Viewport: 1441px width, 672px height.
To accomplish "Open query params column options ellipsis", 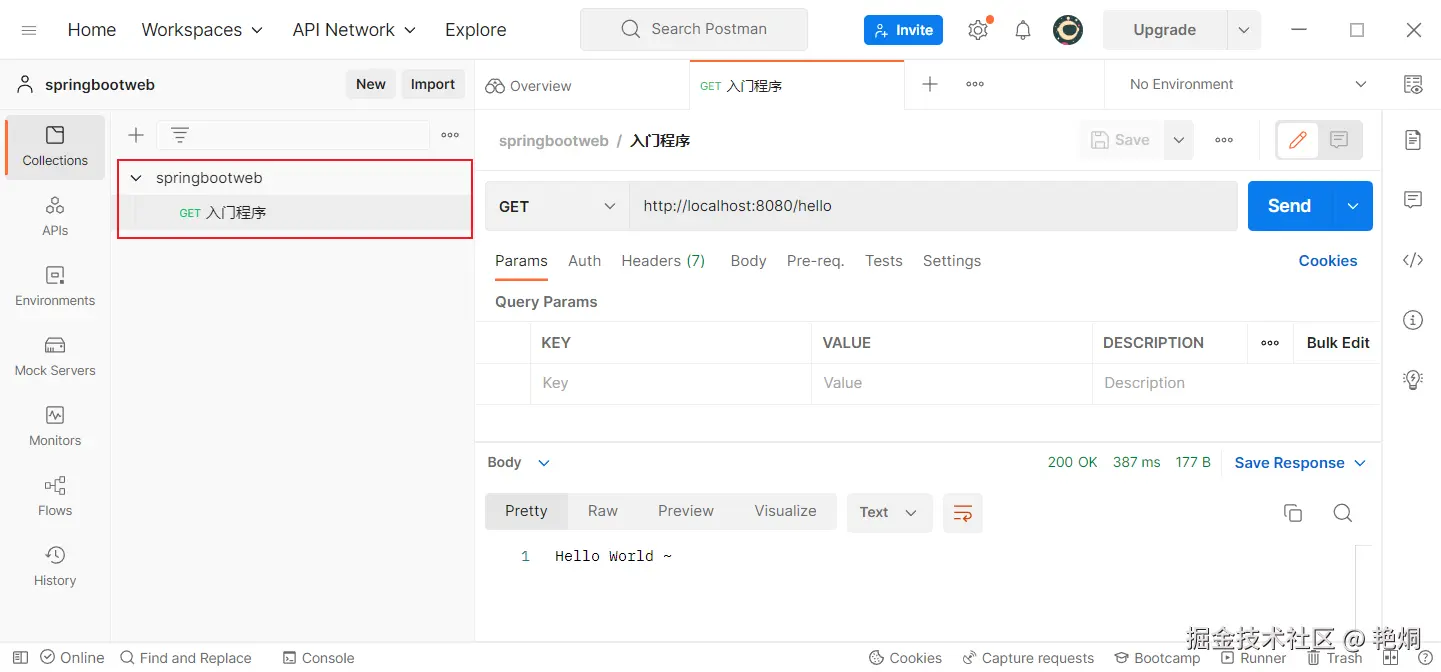I will pyautogui.click(x=1270, y=342).
